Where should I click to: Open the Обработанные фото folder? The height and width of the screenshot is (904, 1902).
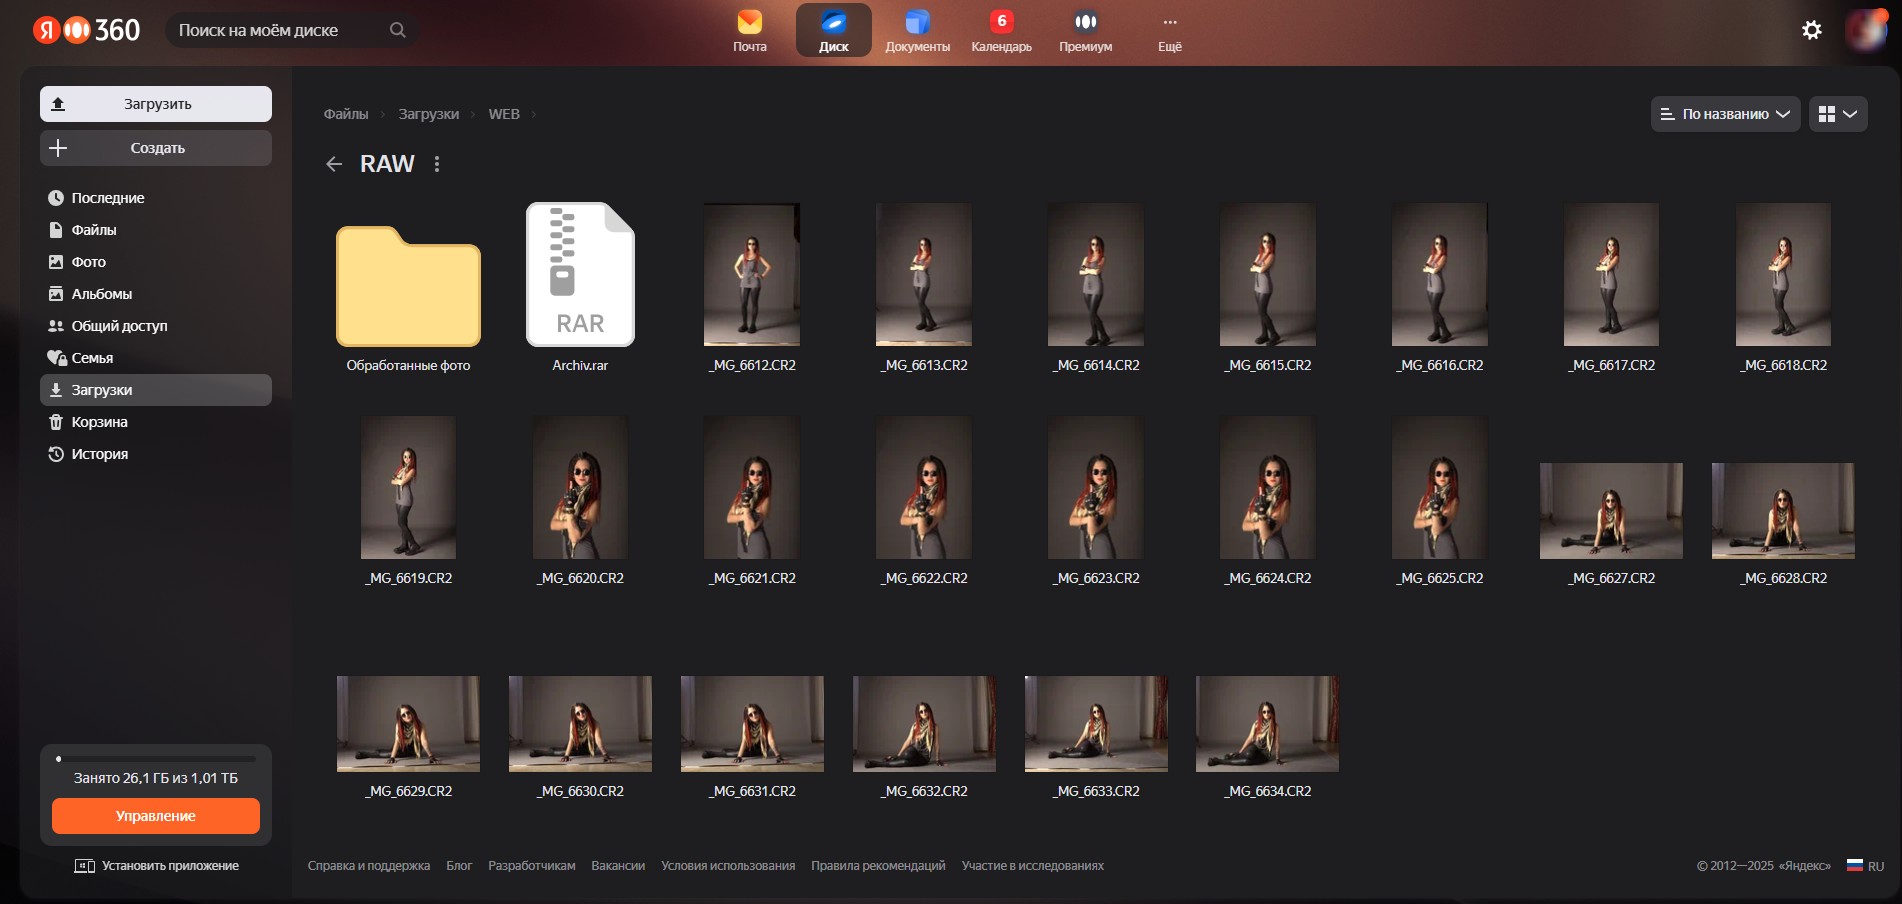coord(408,286)
